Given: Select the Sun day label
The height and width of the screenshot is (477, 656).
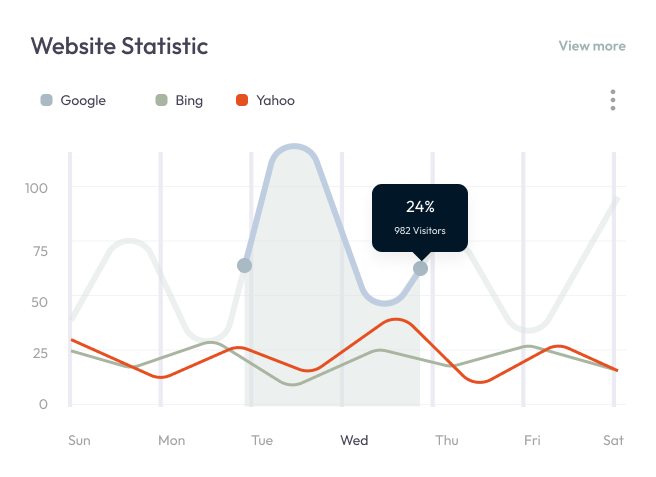Looking at the screenshot, I should (x=79, y=440).
